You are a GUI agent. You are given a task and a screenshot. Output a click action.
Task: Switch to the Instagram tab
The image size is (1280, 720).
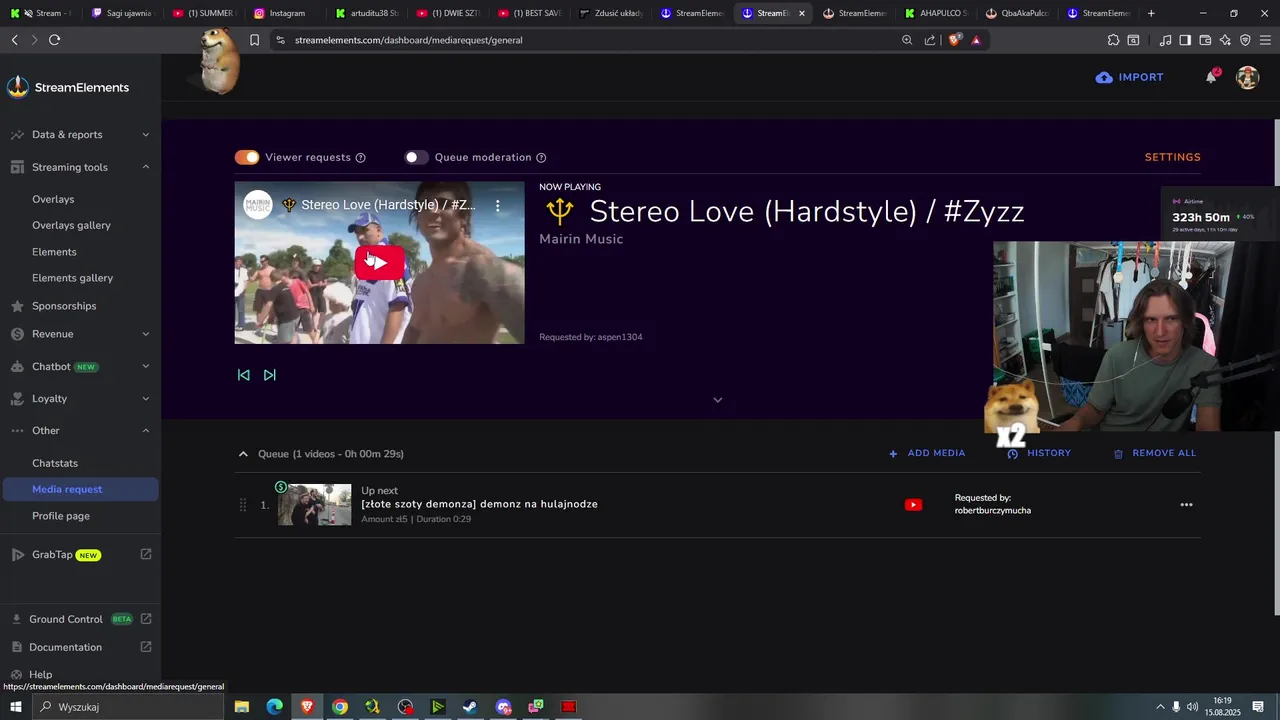(x=284, y=13)
